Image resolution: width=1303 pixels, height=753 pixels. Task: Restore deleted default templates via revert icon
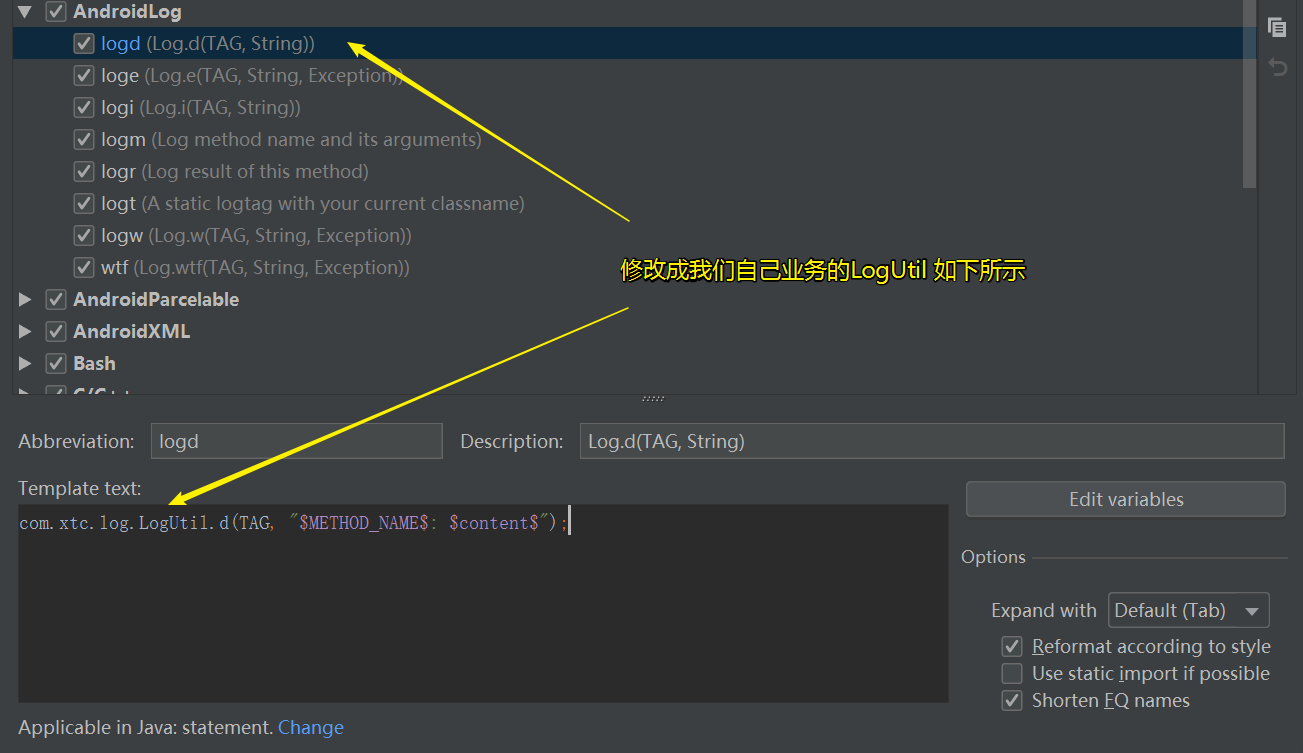[1277, 66]
